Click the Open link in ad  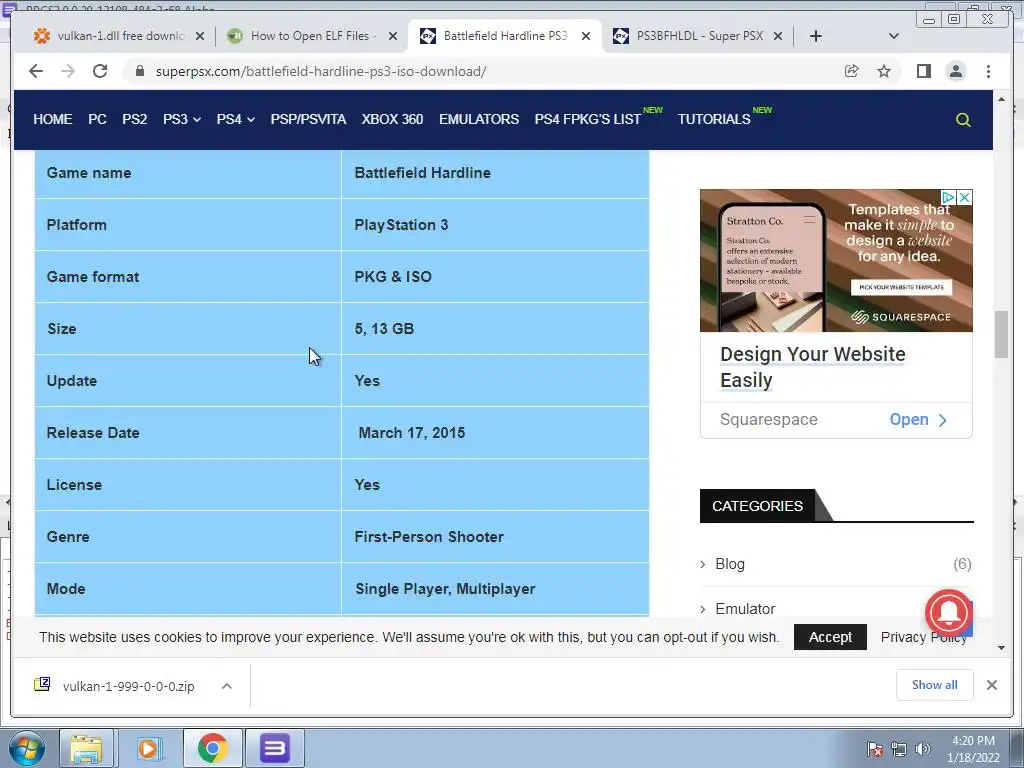[x=918, y=419]
